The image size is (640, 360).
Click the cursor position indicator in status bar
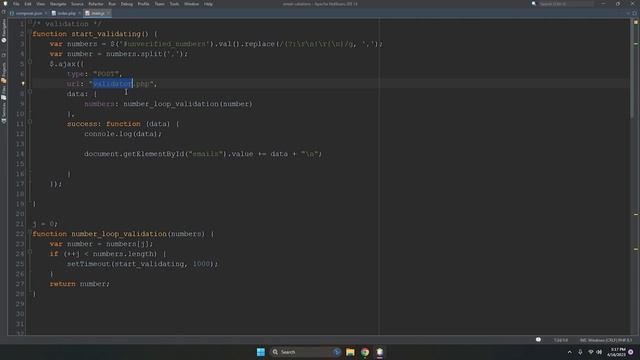click(x=561, y=340)
